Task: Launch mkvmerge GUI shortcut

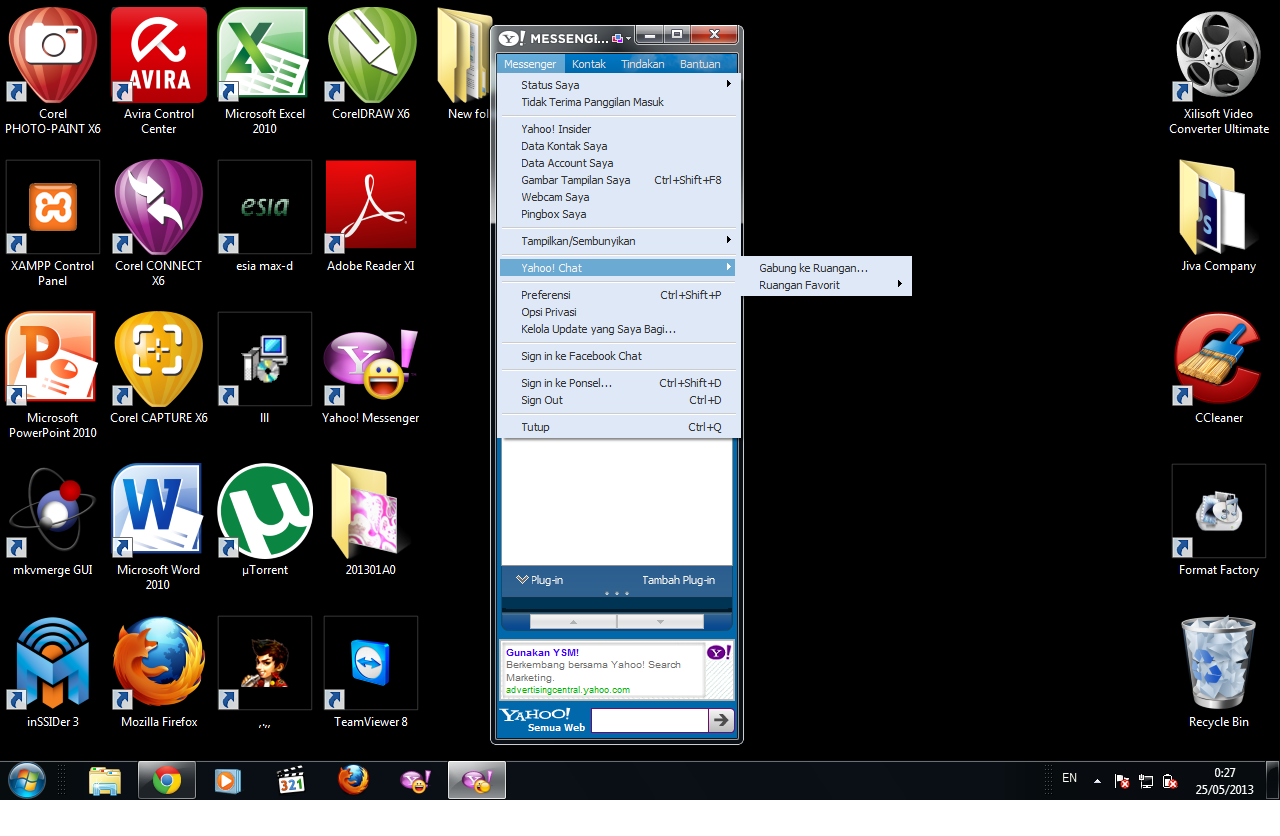Action: (53, 520)
